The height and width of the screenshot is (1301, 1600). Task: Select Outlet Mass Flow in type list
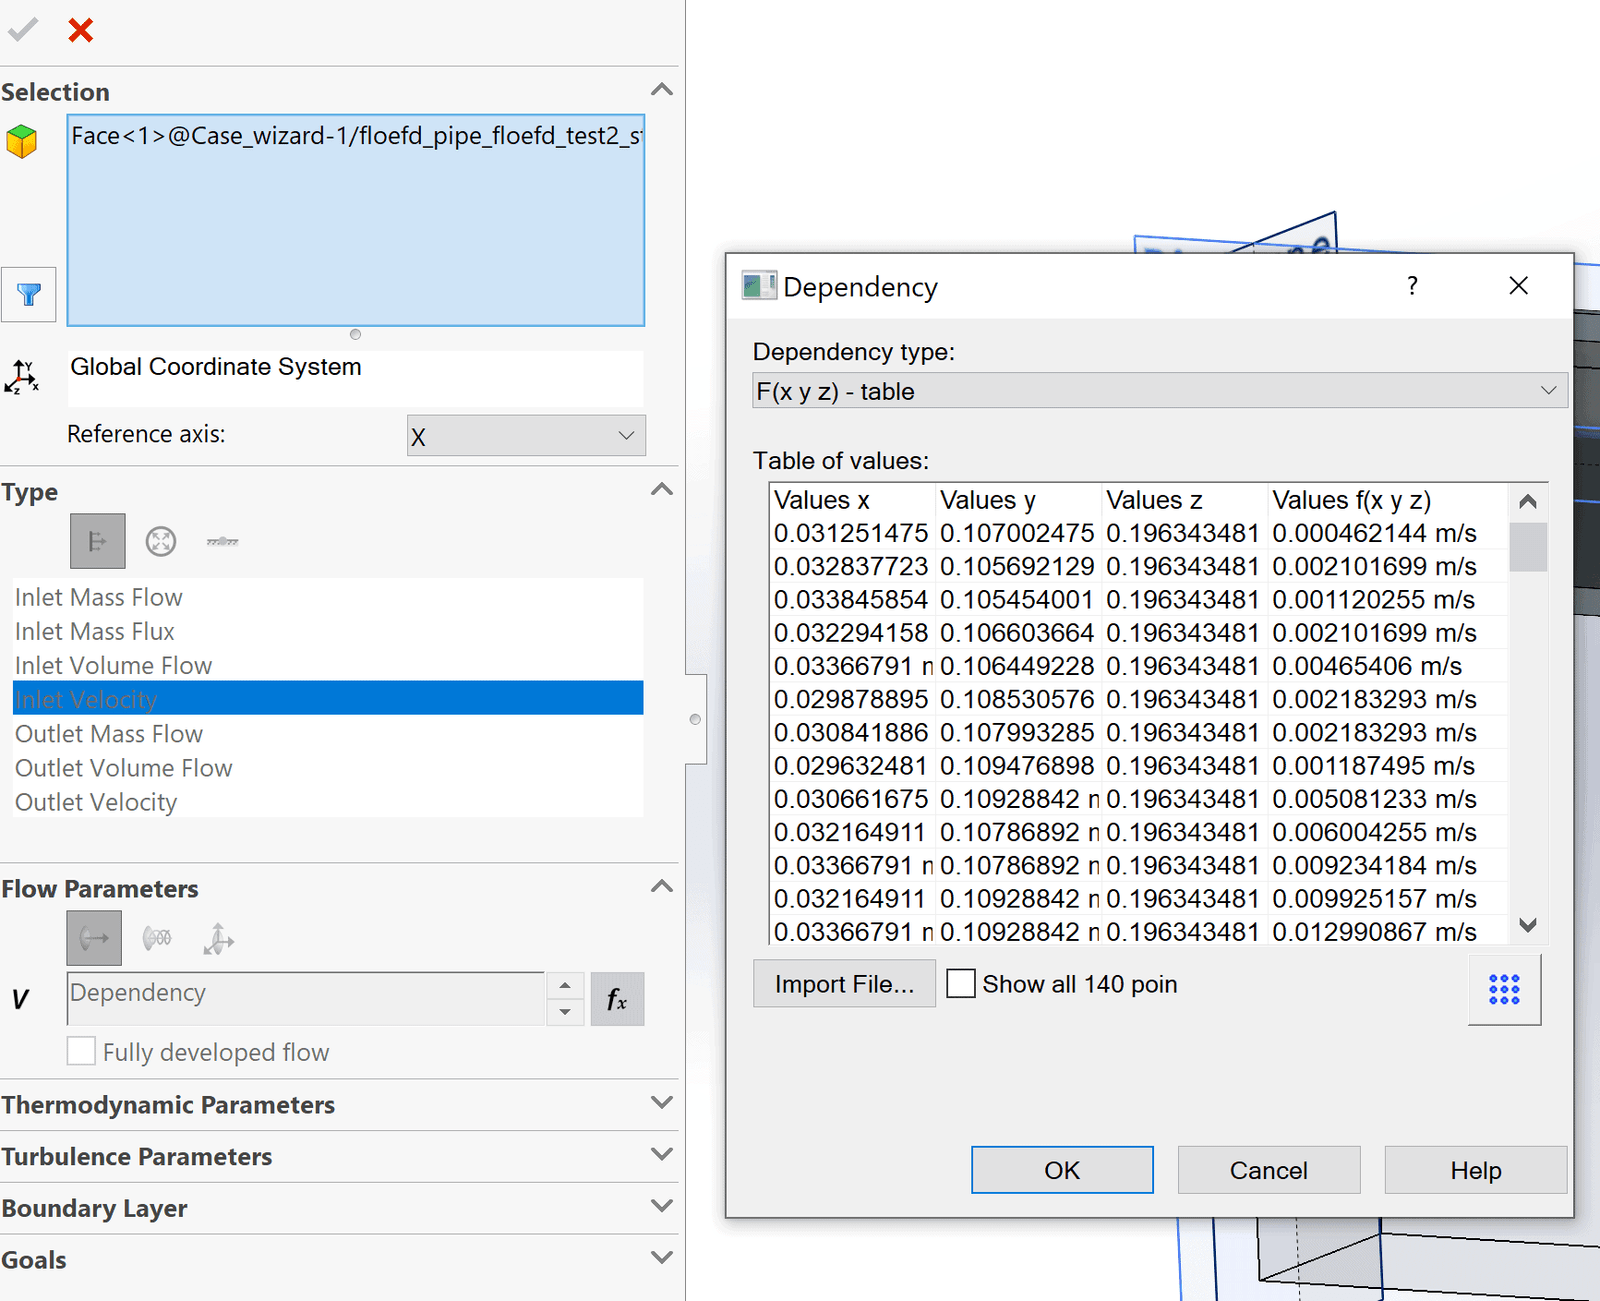pos(328,734)
